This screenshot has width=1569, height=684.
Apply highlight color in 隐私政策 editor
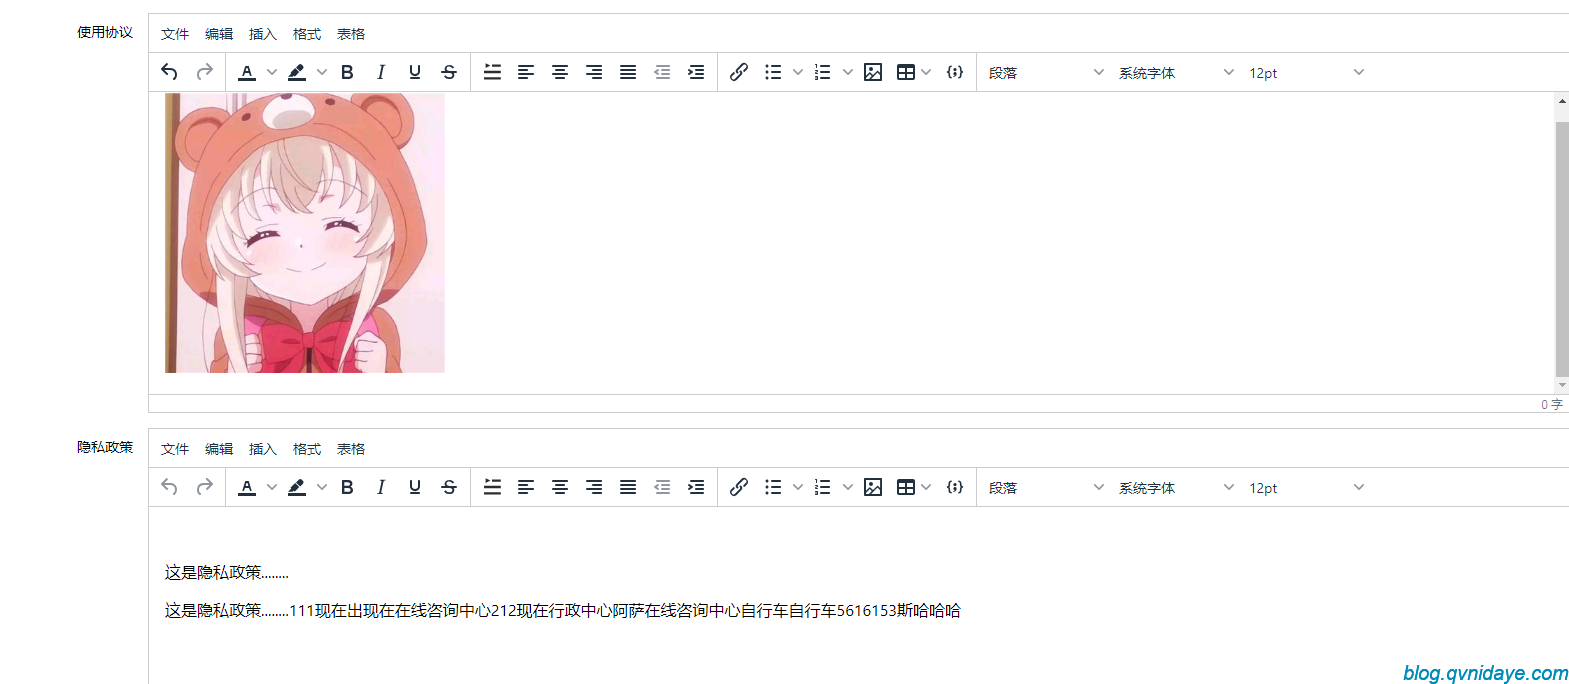tap(297, 487)
